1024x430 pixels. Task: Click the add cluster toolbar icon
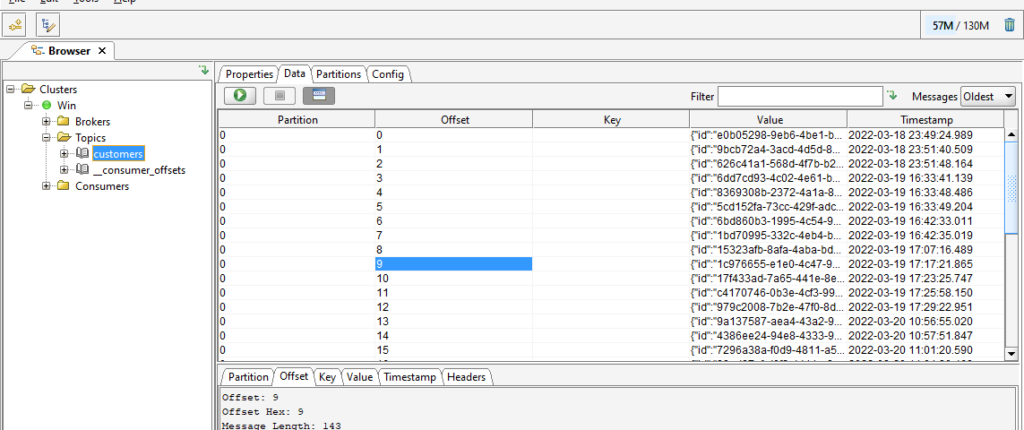click(14, 25)
